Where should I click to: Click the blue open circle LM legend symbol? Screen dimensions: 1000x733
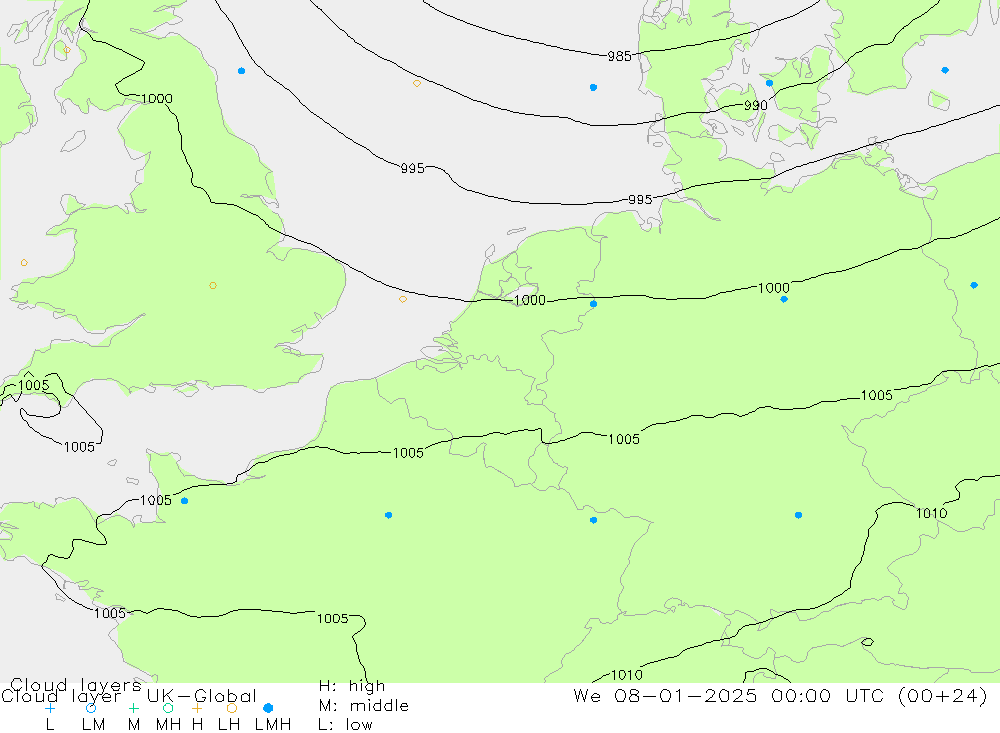[91, 708]
